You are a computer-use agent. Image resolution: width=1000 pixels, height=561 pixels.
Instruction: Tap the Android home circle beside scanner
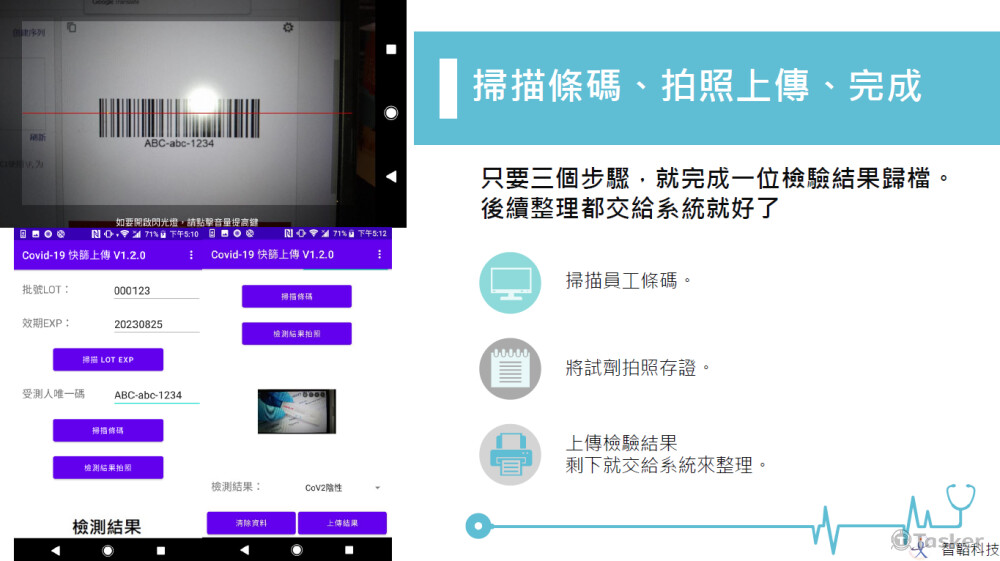pyautogui.click(x=391, y=113)
